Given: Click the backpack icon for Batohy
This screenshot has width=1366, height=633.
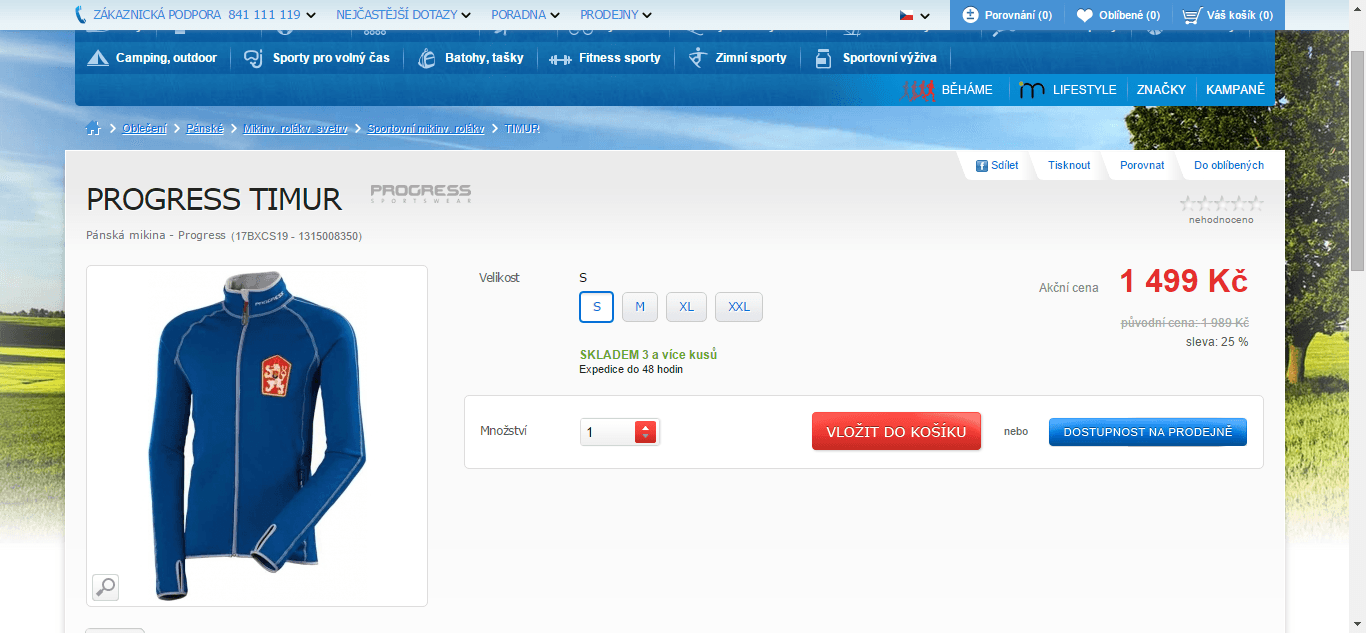Looking at the screenshot, I should (x=427, y=58).
